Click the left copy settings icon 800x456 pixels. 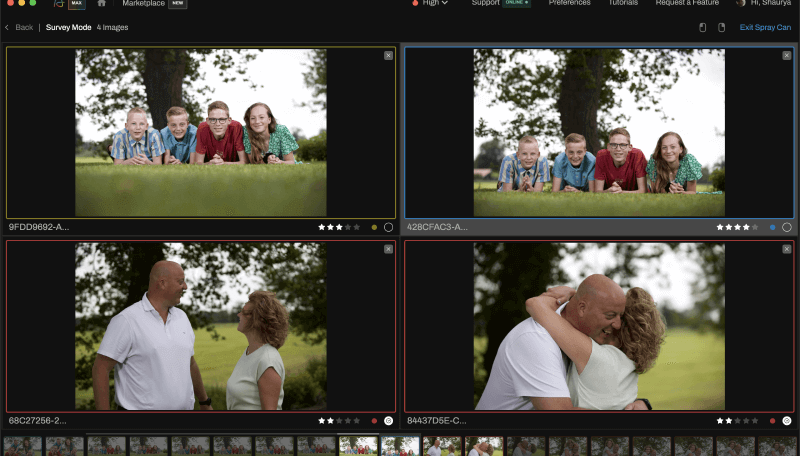(x=702, y=27)
